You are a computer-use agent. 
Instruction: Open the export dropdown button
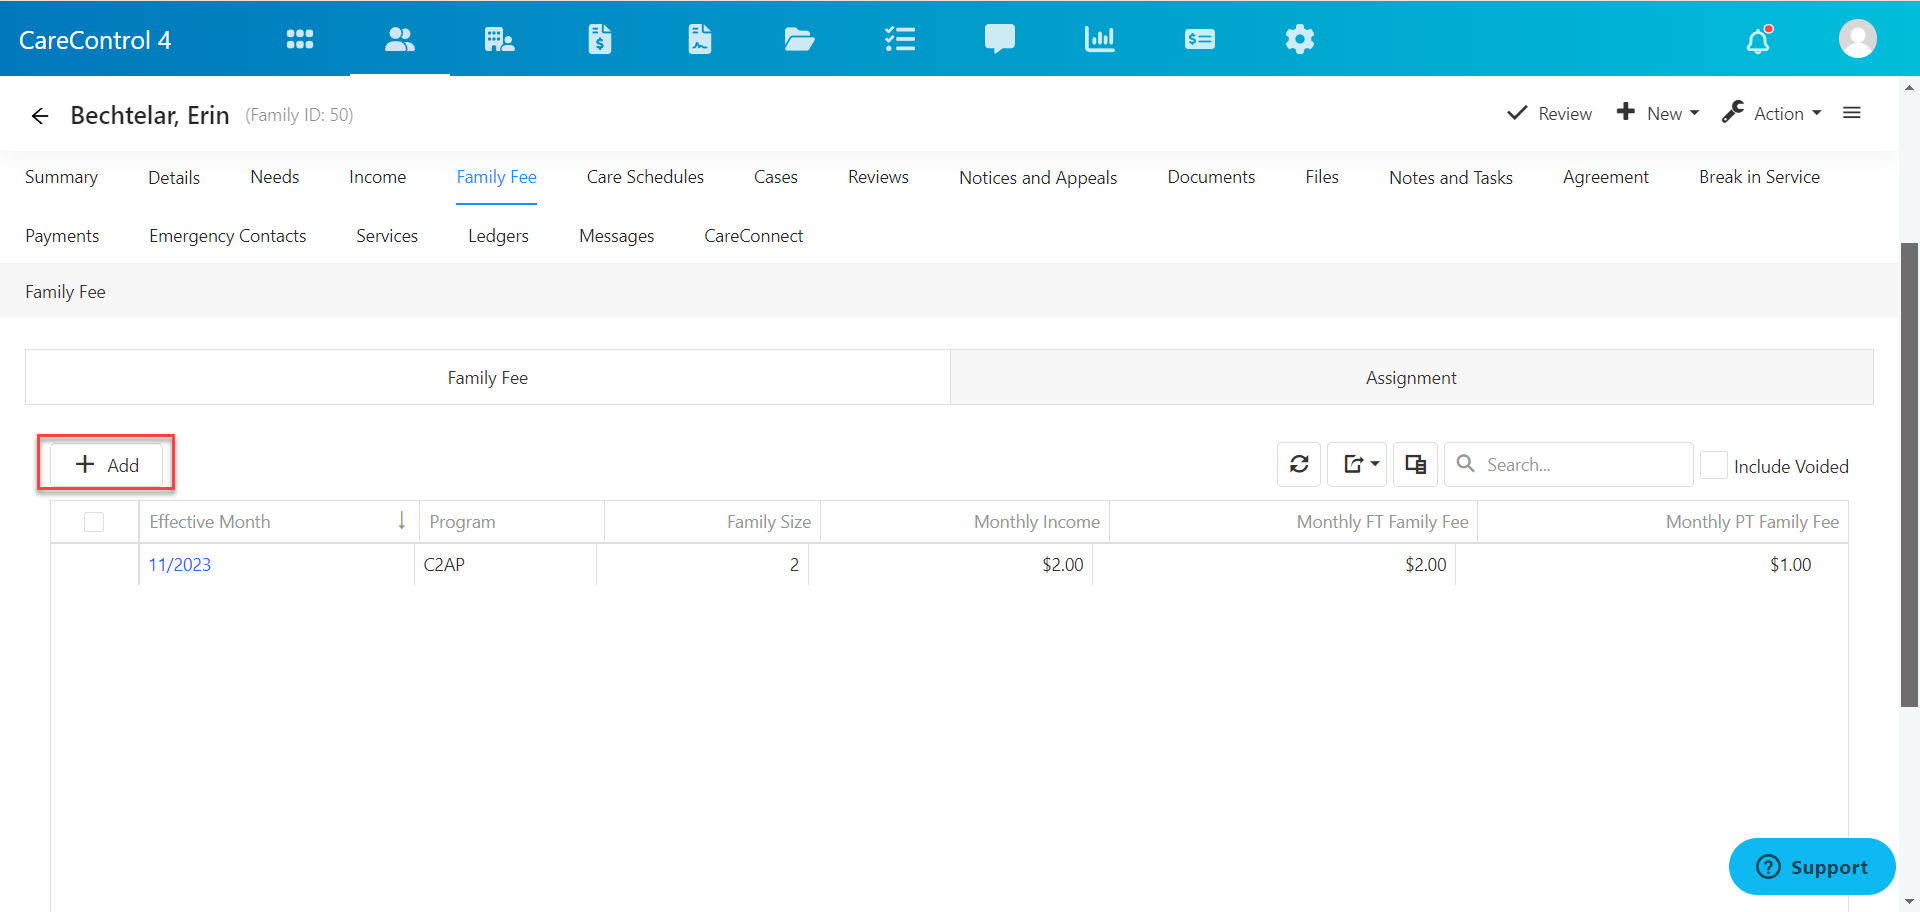(x=1357, y=464)
